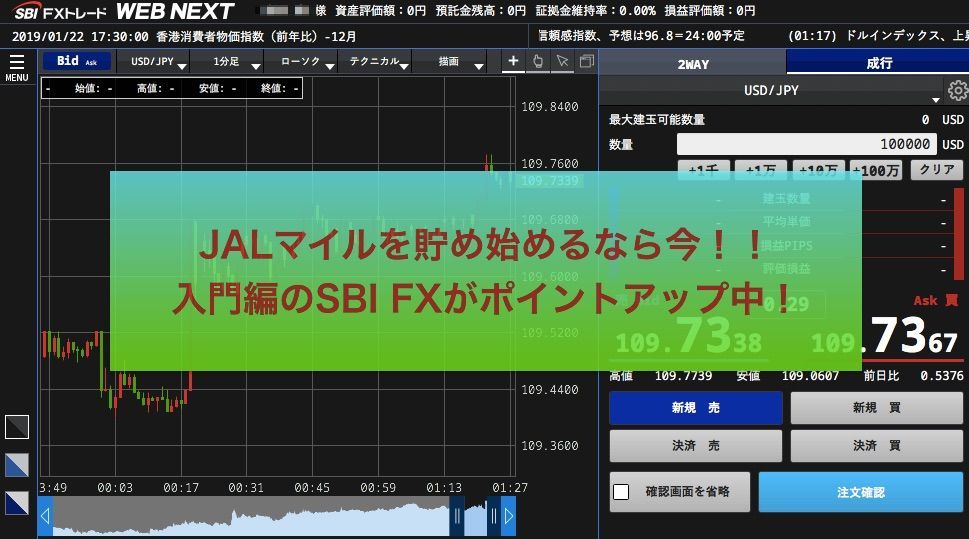Screen dimensions: 969x539
Task: Switch to the 成行 tab
Action: 878,63
